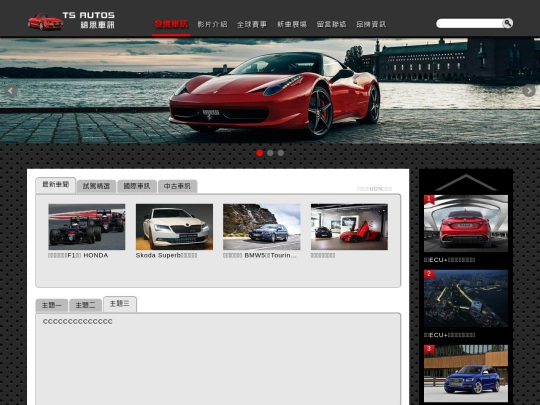Open sidebar rank 1 red Alfa thumbnail

coord(466,224)
